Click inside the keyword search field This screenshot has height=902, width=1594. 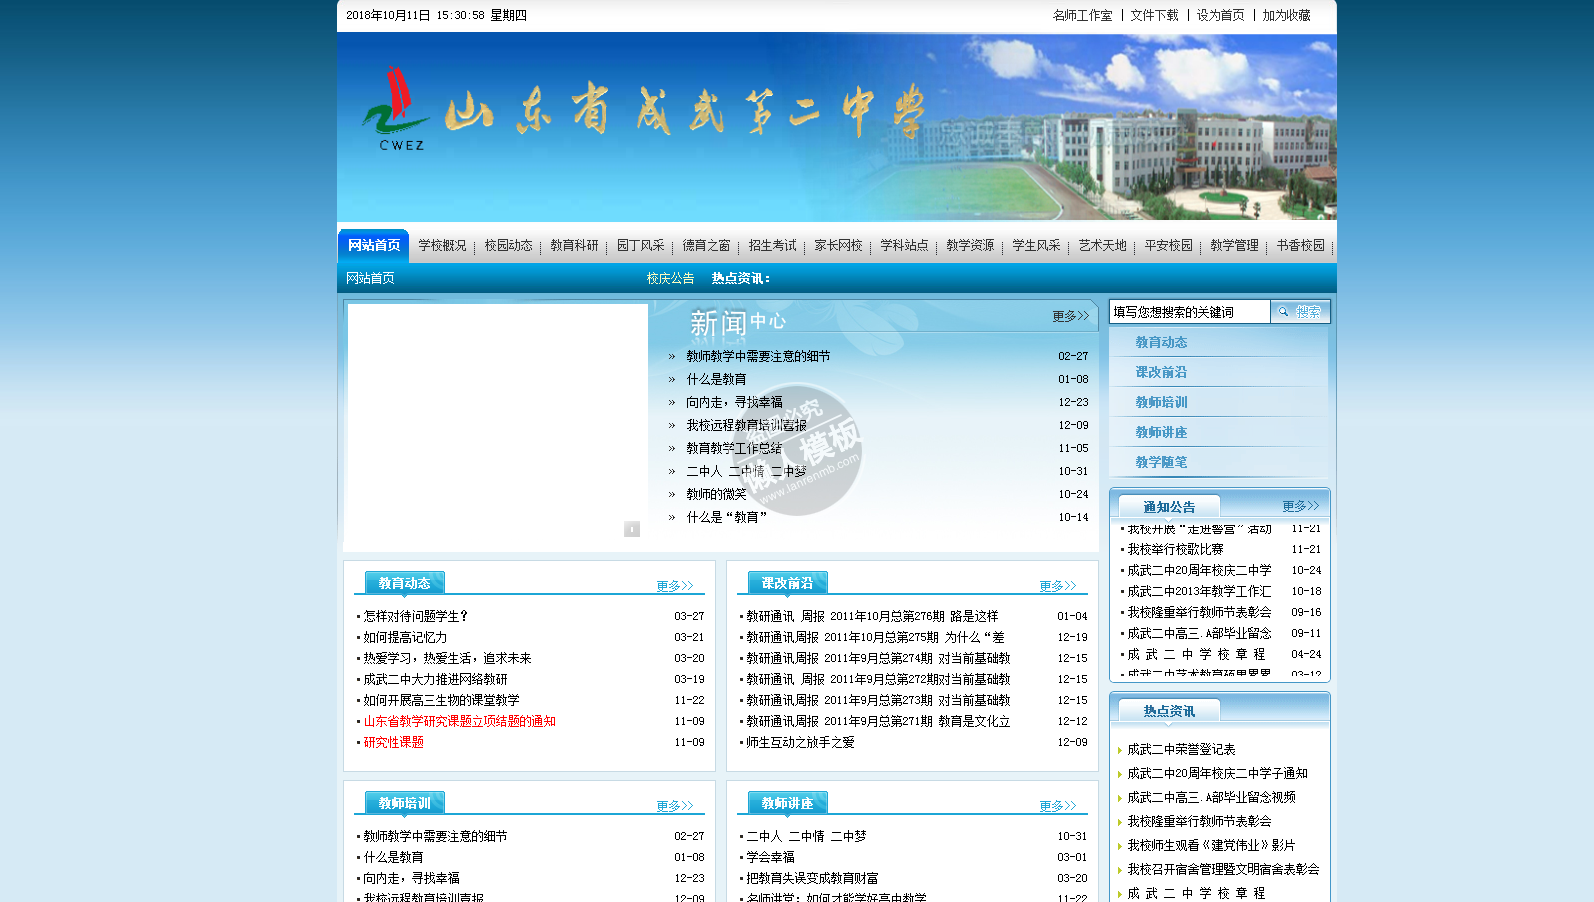coord(1188,312)
